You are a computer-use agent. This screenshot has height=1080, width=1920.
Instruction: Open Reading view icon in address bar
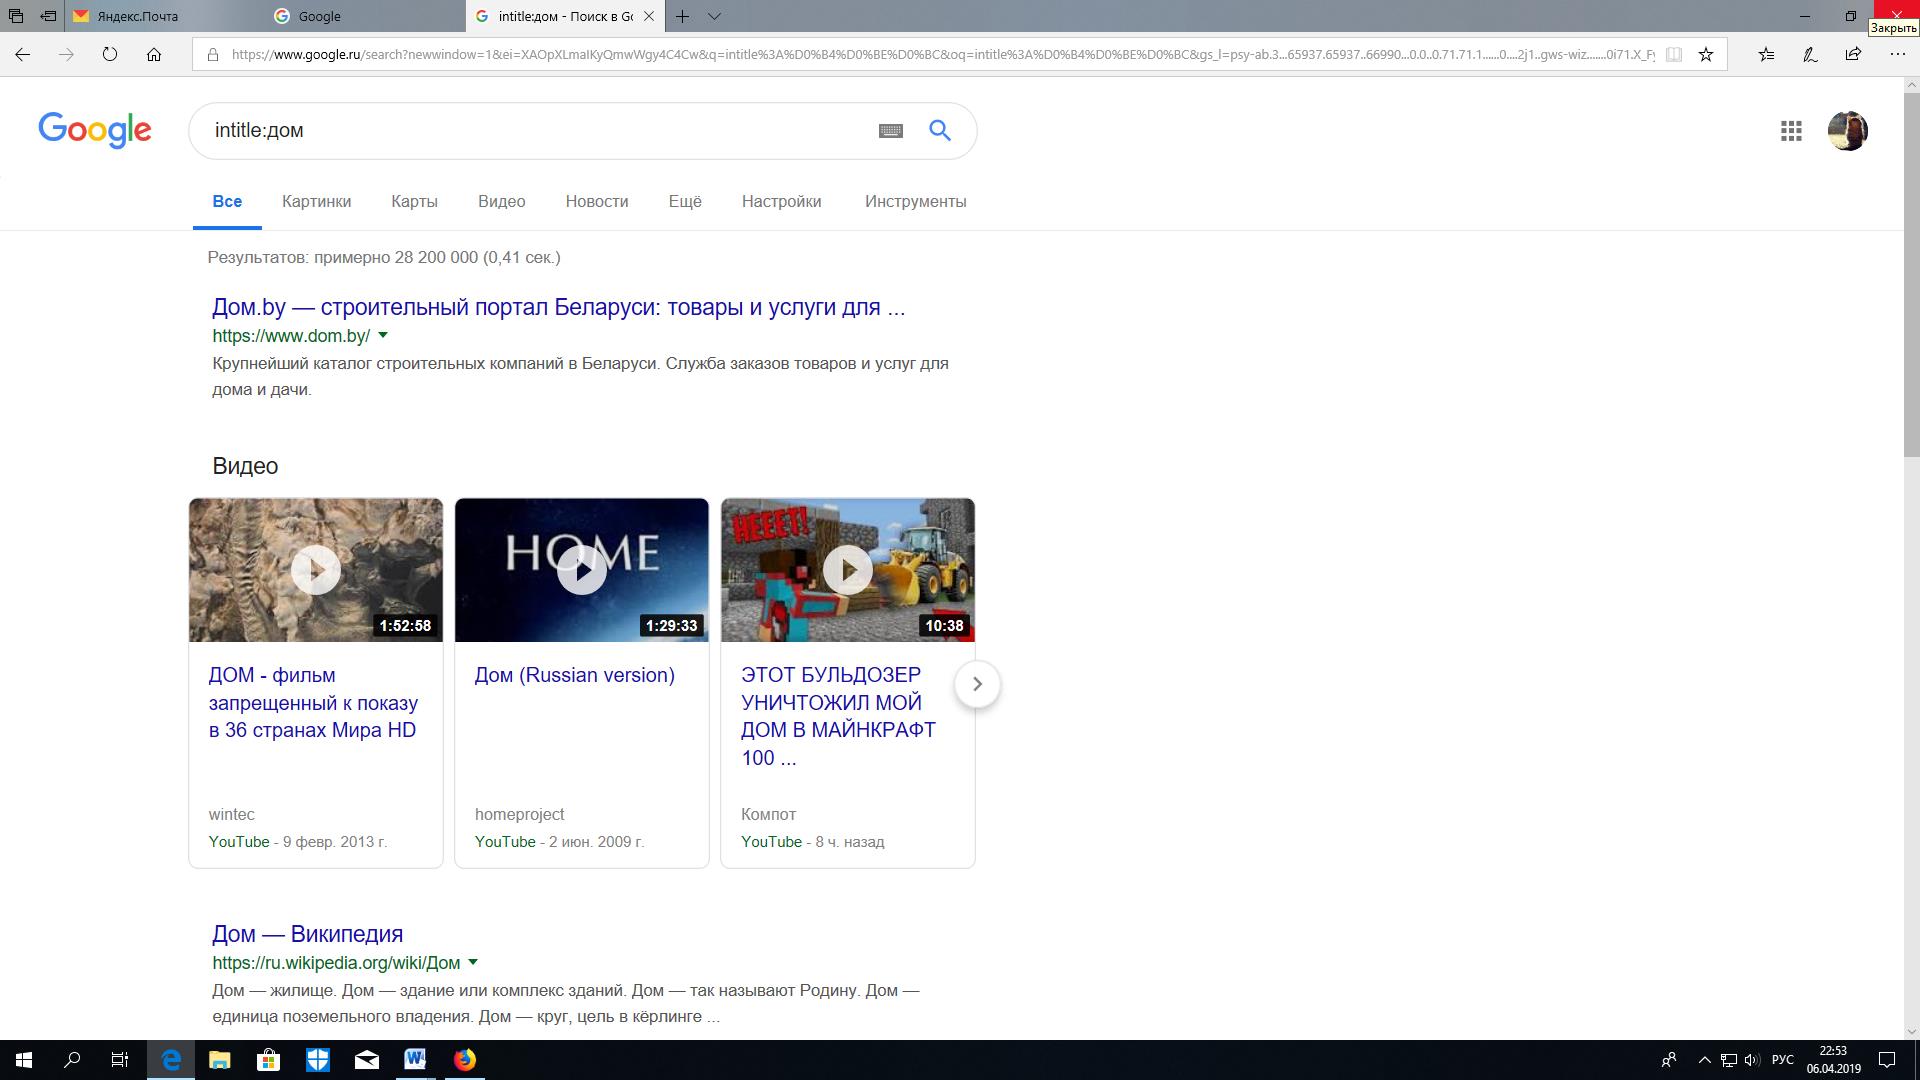coord(1674,55)
